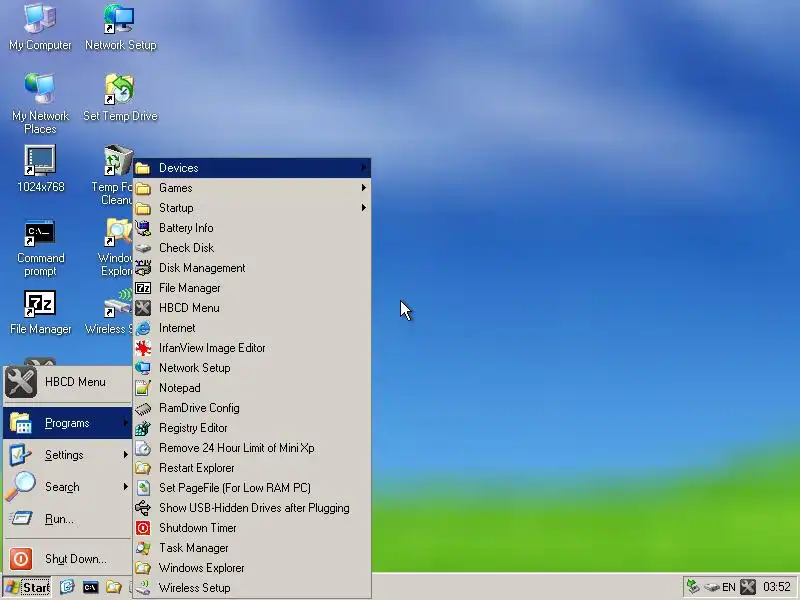Click the Registry Editor cube icon

coord(143,428)
